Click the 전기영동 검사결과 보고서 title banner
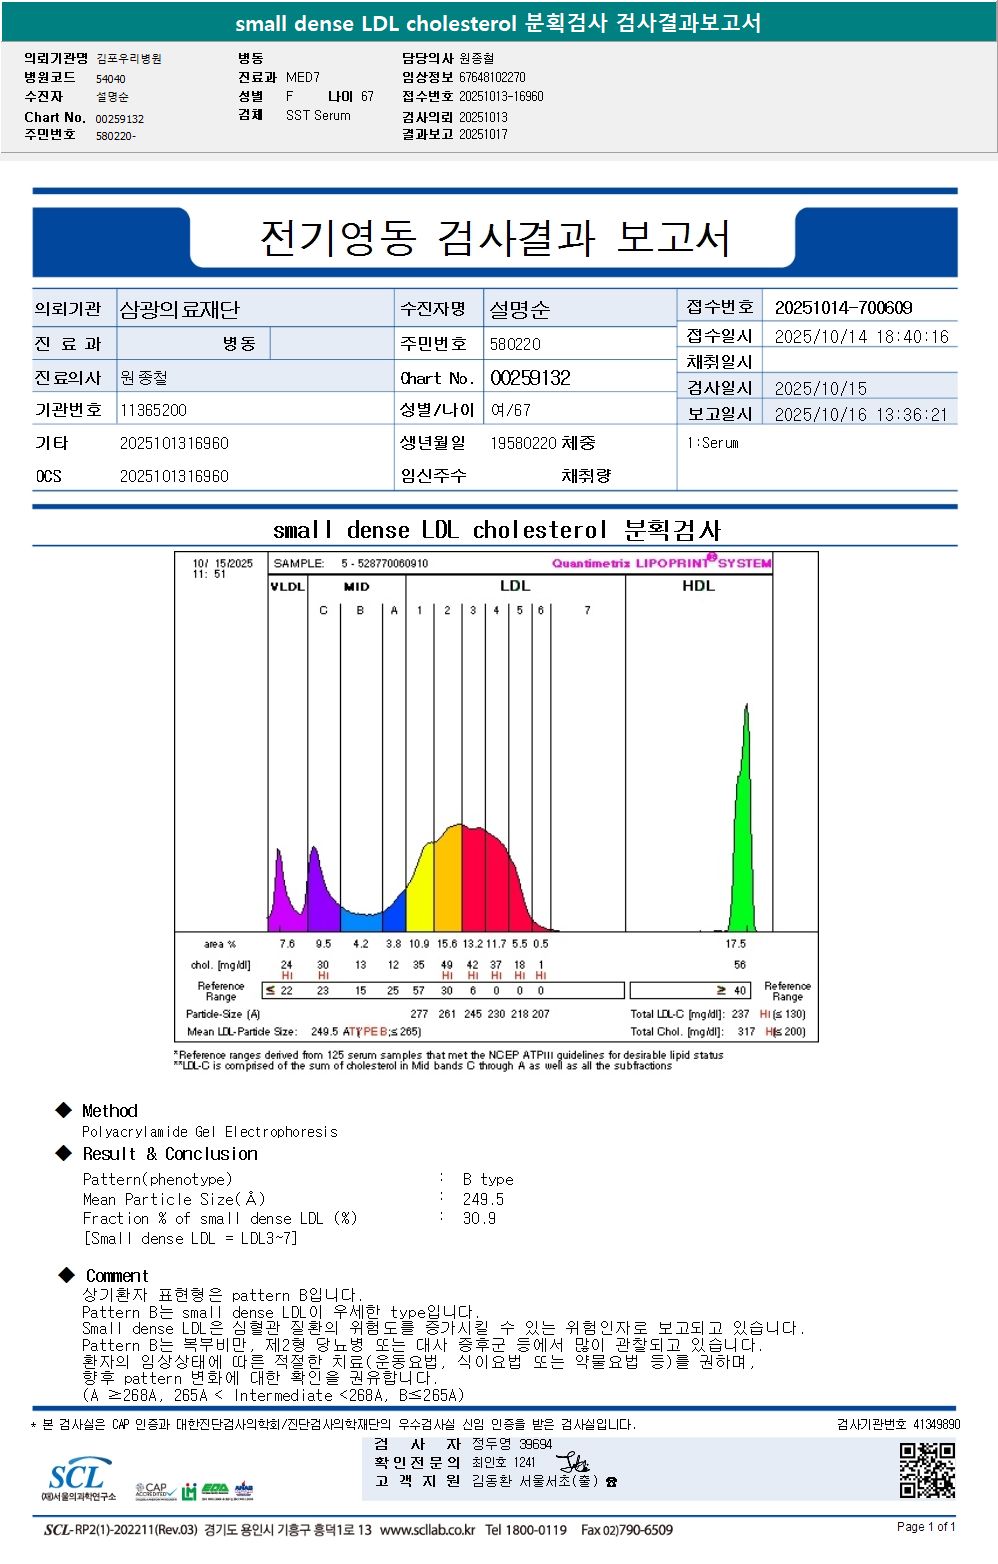 [495, 238]
